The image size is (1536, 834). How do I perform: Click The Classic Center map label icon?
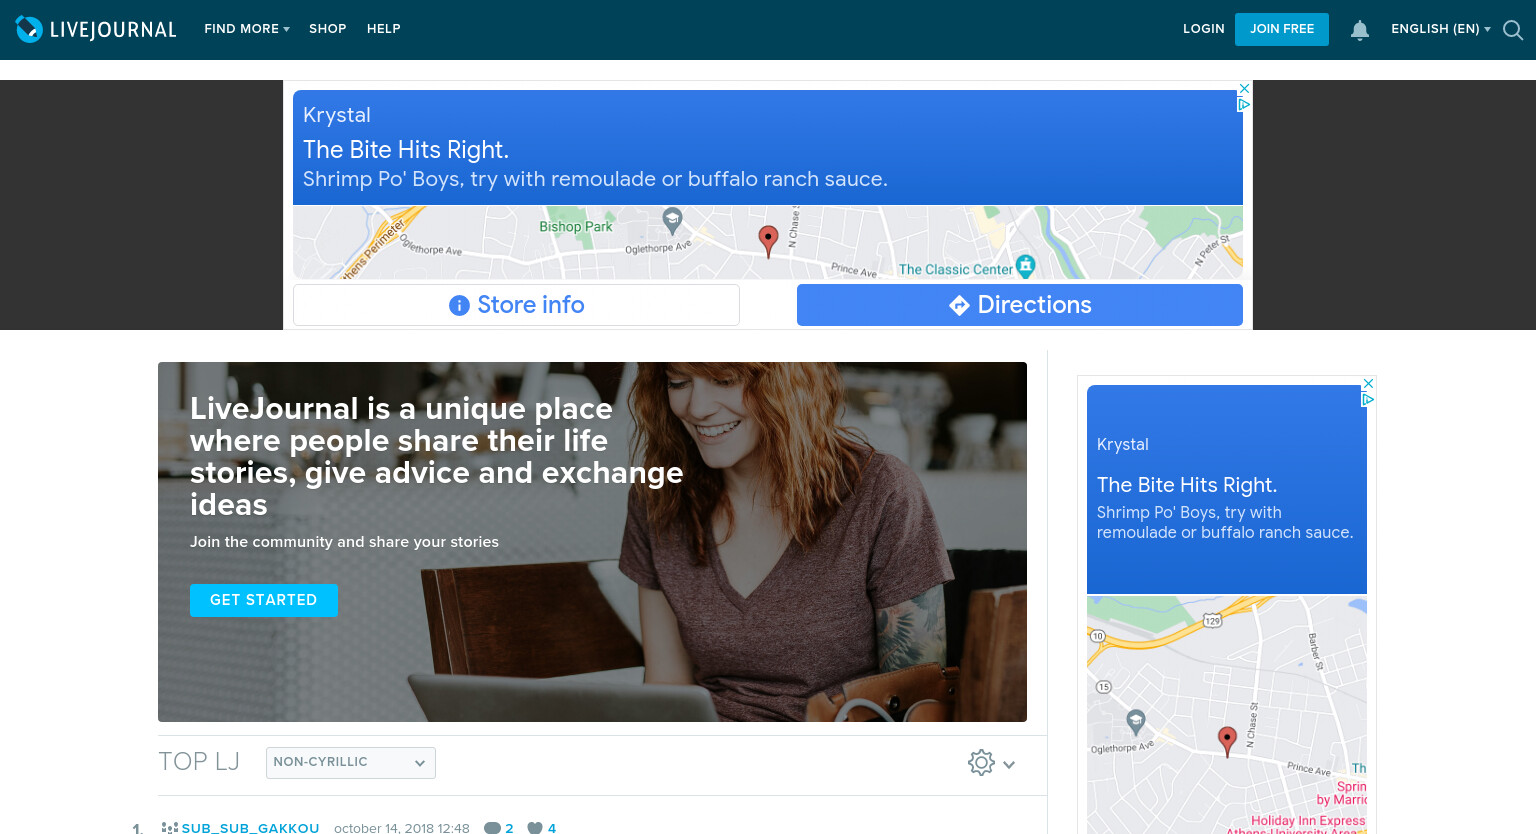[1025, 266]
